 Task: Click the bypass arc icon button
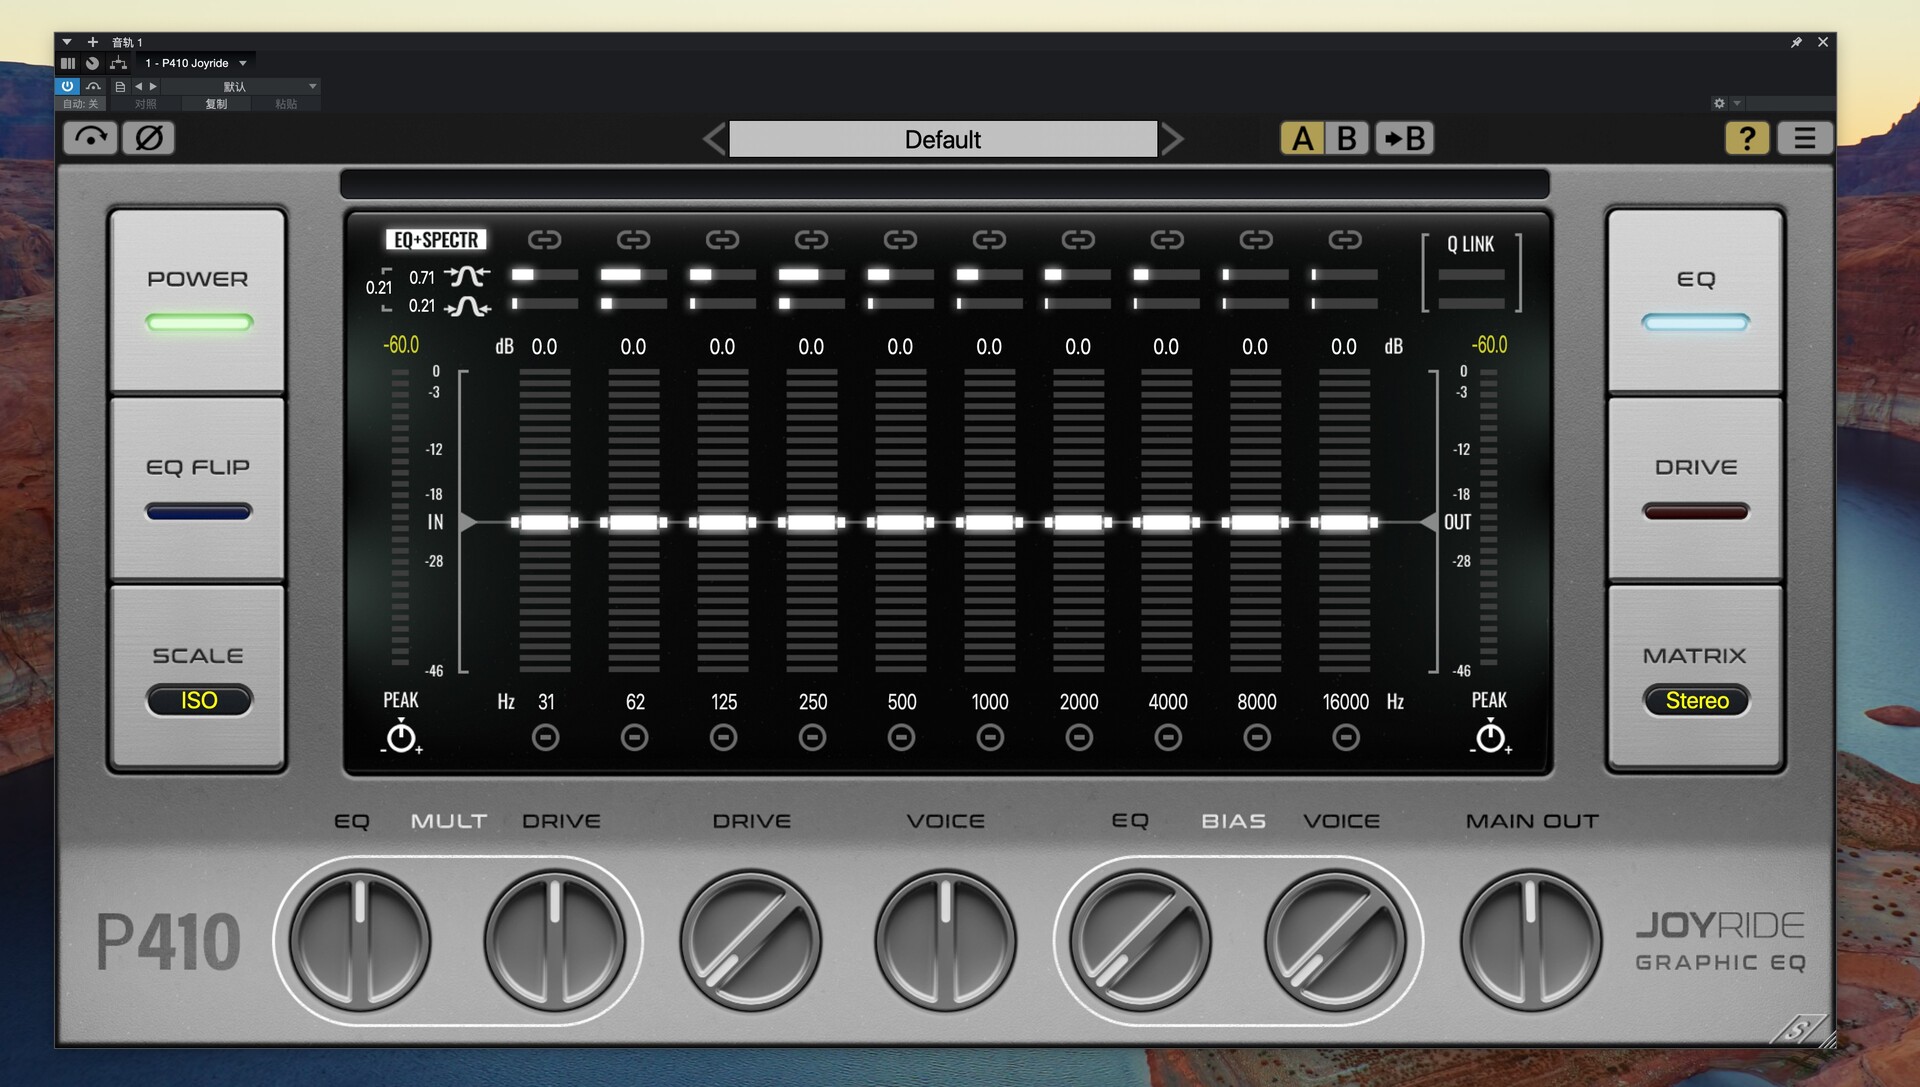(91, 138)
